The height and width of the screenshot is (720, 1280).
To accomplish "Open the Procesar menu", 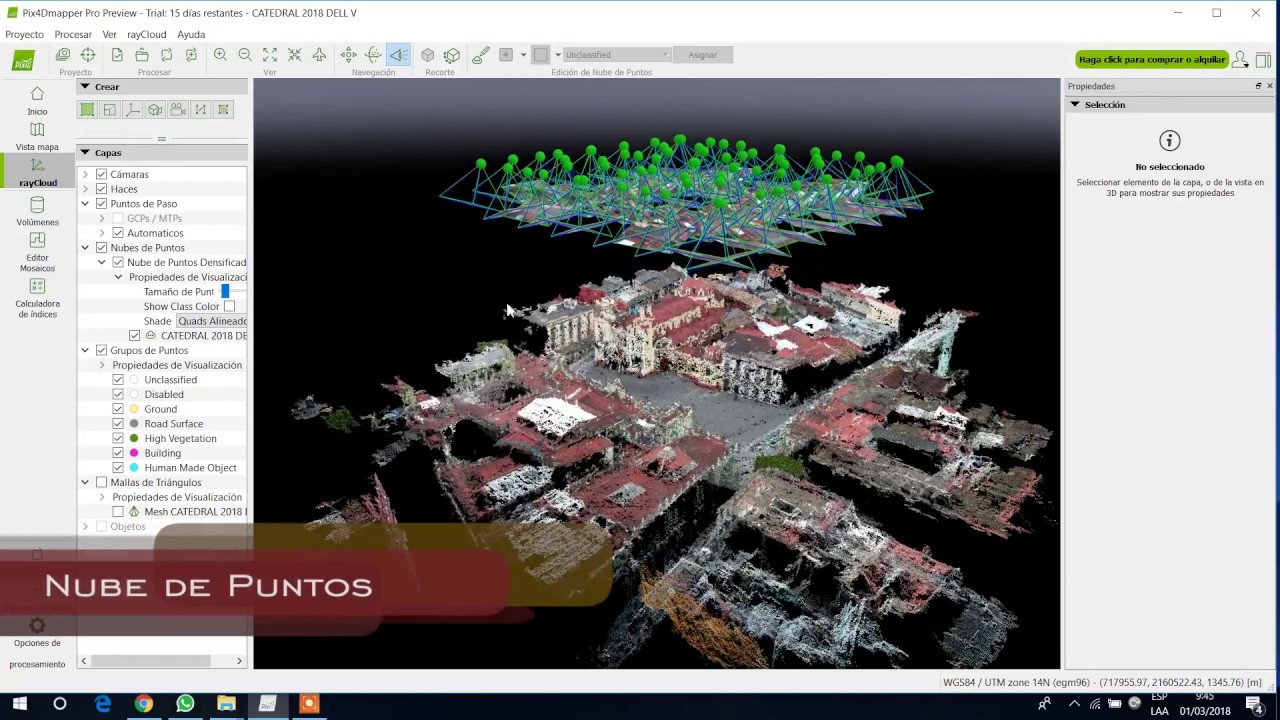I will pyautogui.click(x=73, y=34).
